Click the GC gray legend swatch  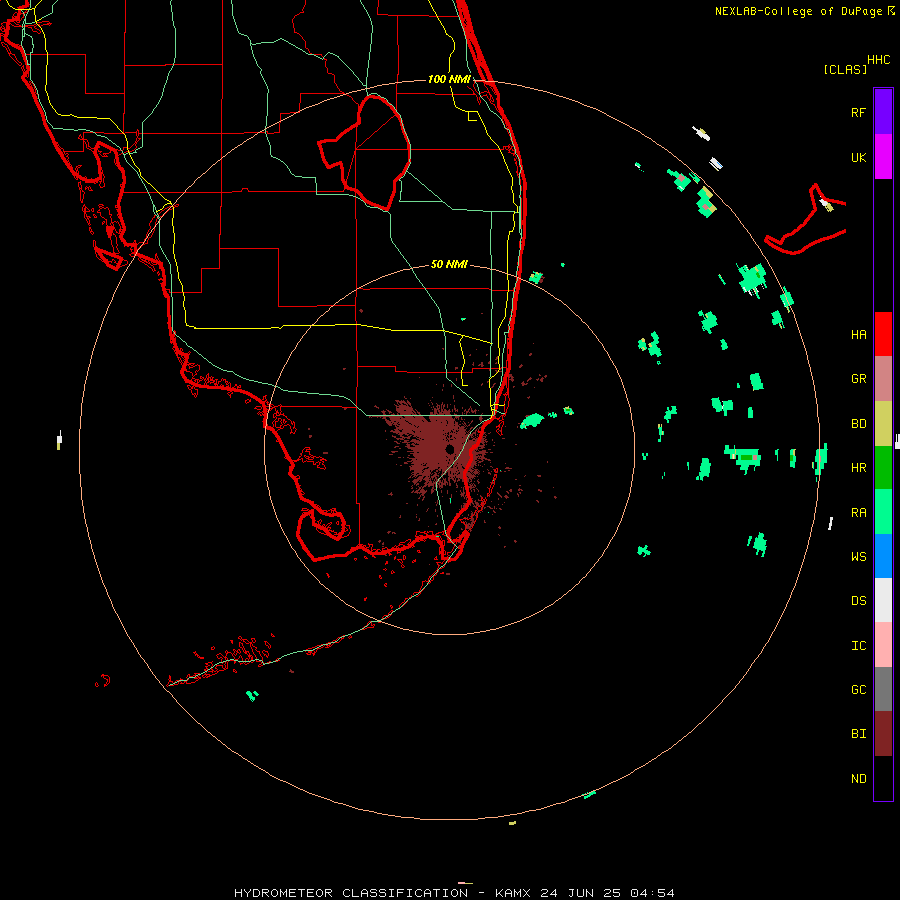[883, 689]
